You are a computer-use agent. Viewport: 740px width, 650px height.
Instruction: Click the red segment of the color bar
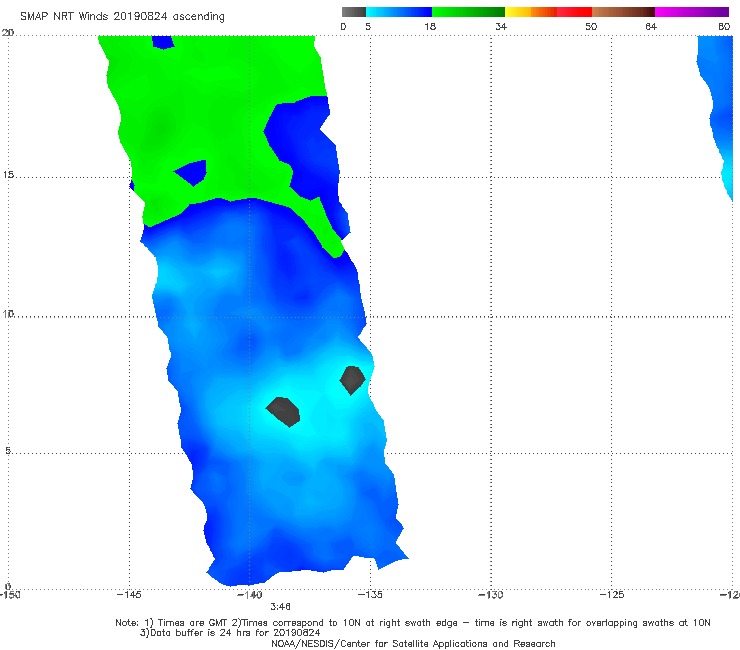[x=574, y=12]
